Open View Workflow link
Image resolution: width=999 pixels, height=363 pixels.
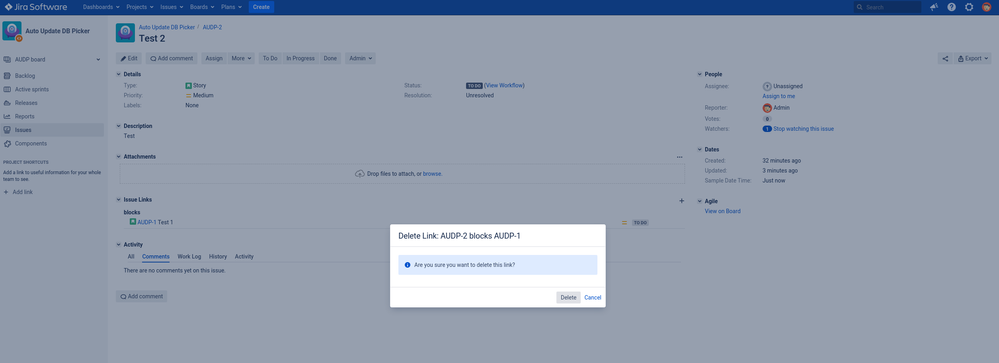(505, 85)
